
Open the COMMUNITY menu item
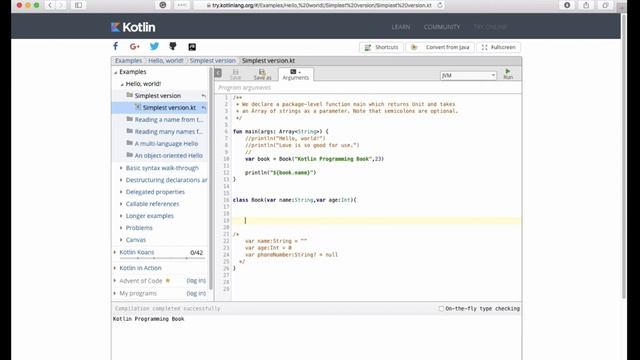442,27
